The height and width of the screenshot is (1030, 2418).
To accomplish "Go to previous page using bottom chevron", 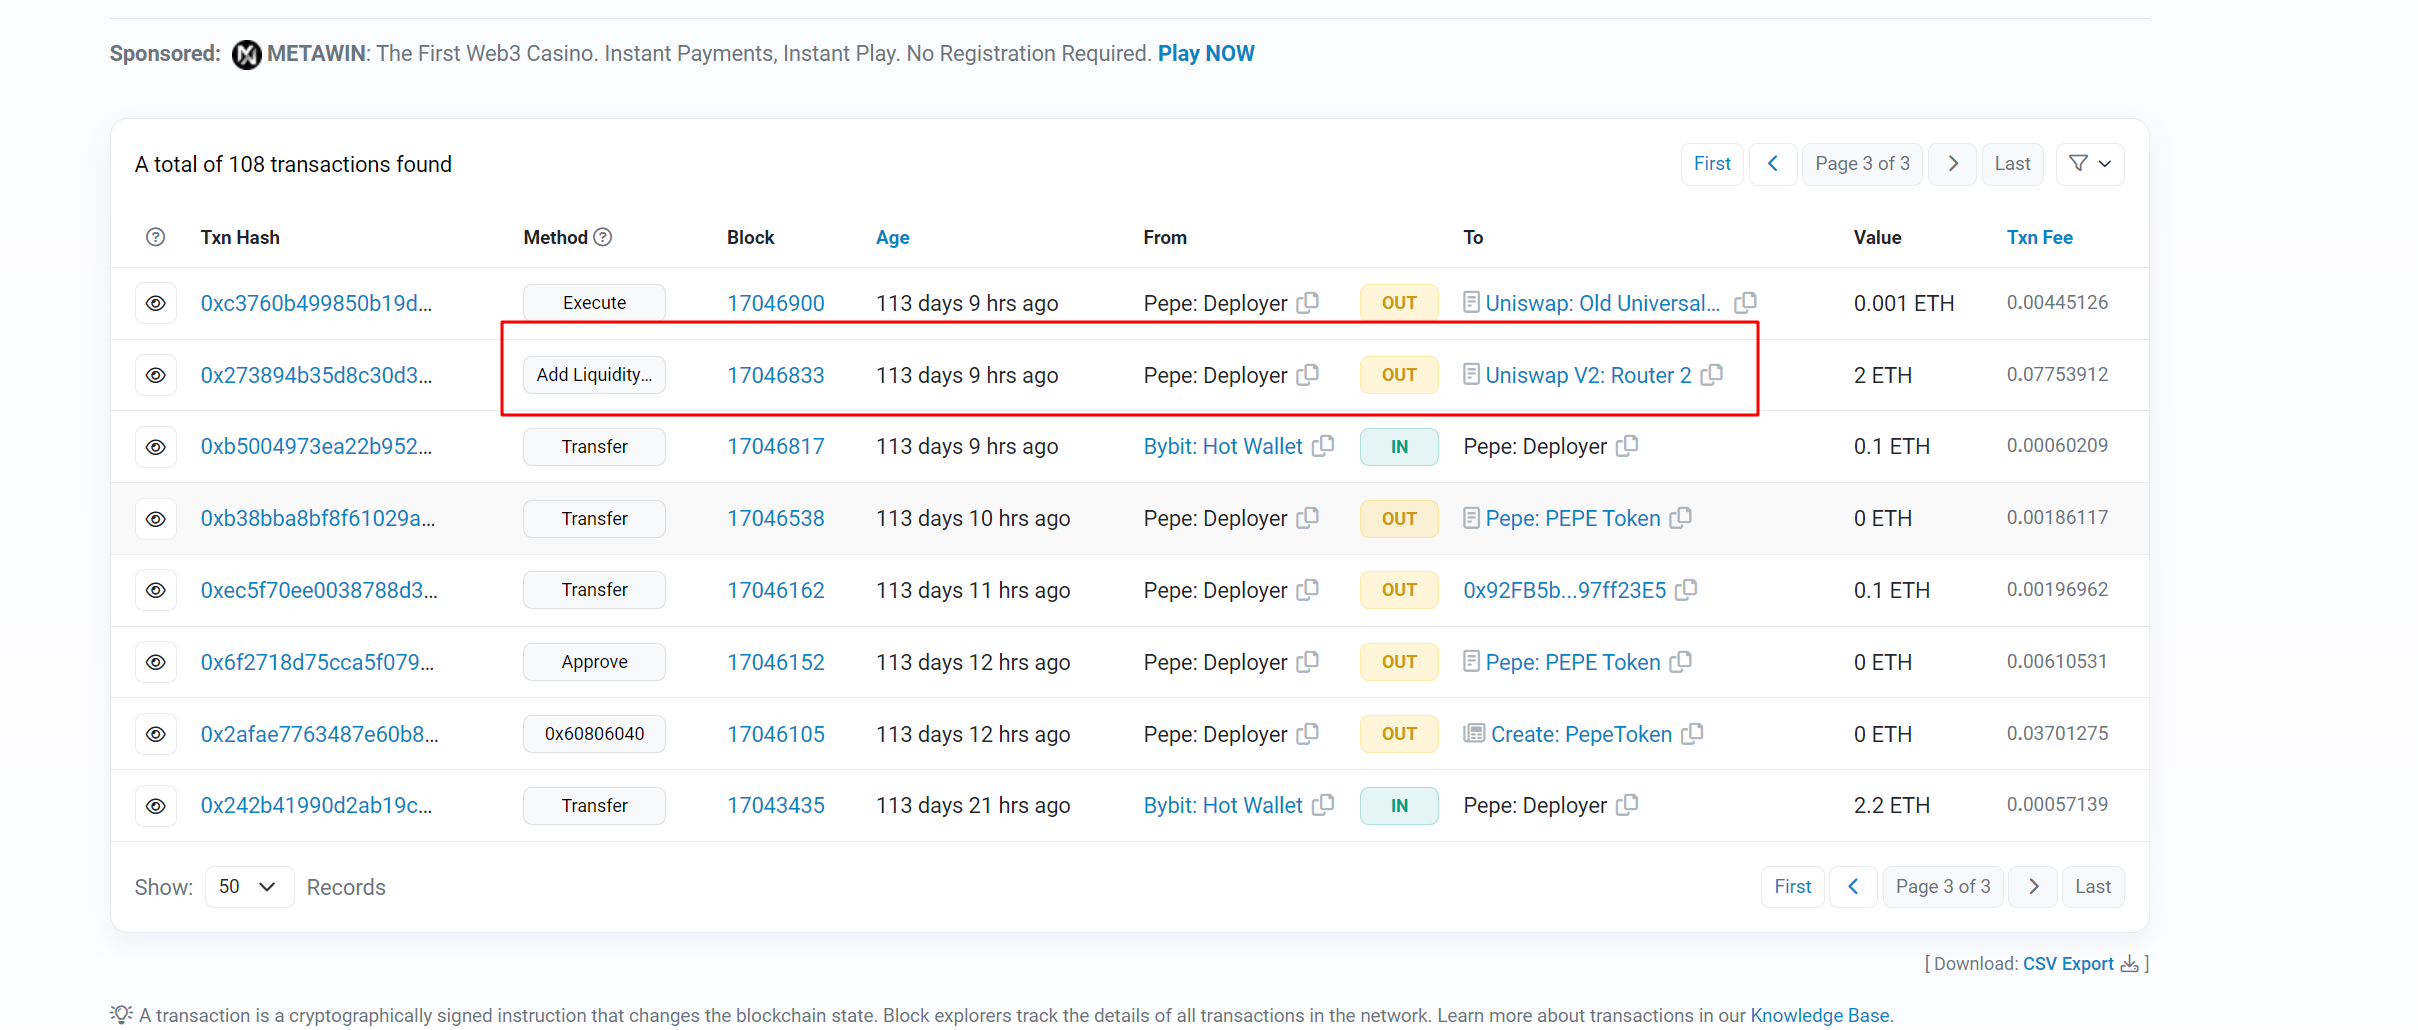I will pyautogui.click(x=1853, y=887).
